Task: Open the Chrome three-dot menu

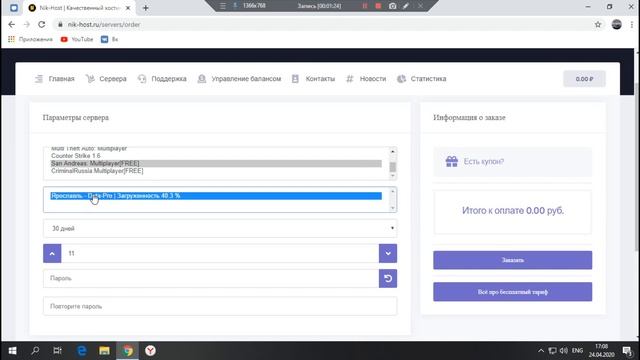Action: coord(631,24)
